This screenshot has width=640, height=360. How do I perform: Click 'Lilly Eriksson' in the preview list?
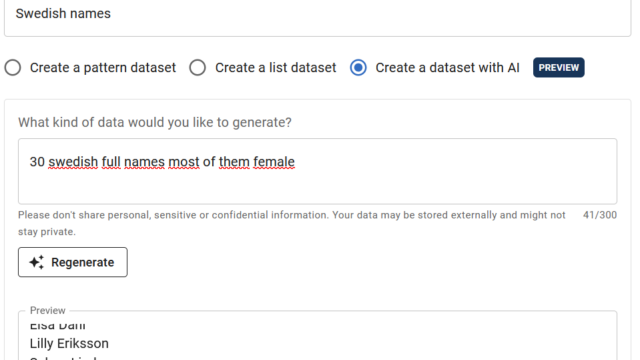click(69, 344)
